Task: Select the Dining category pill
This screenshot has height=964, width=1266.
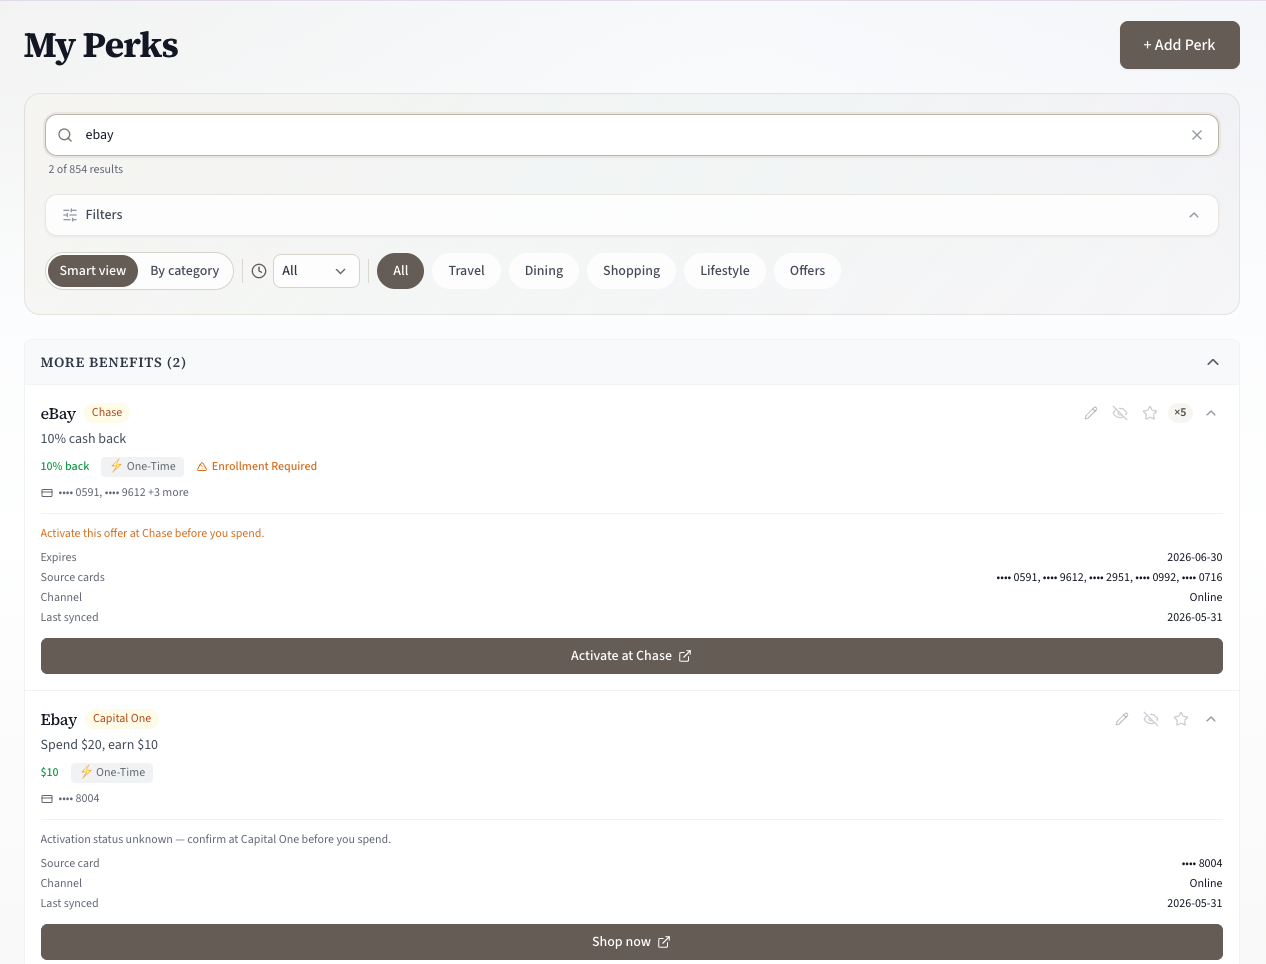Action: click(544, 271)
